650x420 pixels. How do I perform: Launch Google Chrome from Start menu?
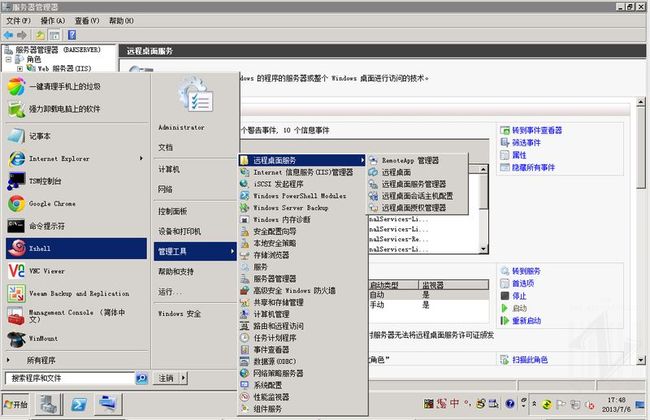click(77, 204)
